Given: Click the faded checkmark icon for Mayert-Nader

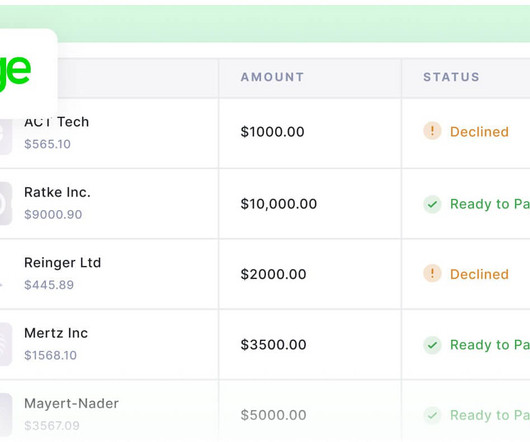Looking at the screenshot, I should pyautogui.click(x=432, y=415).
